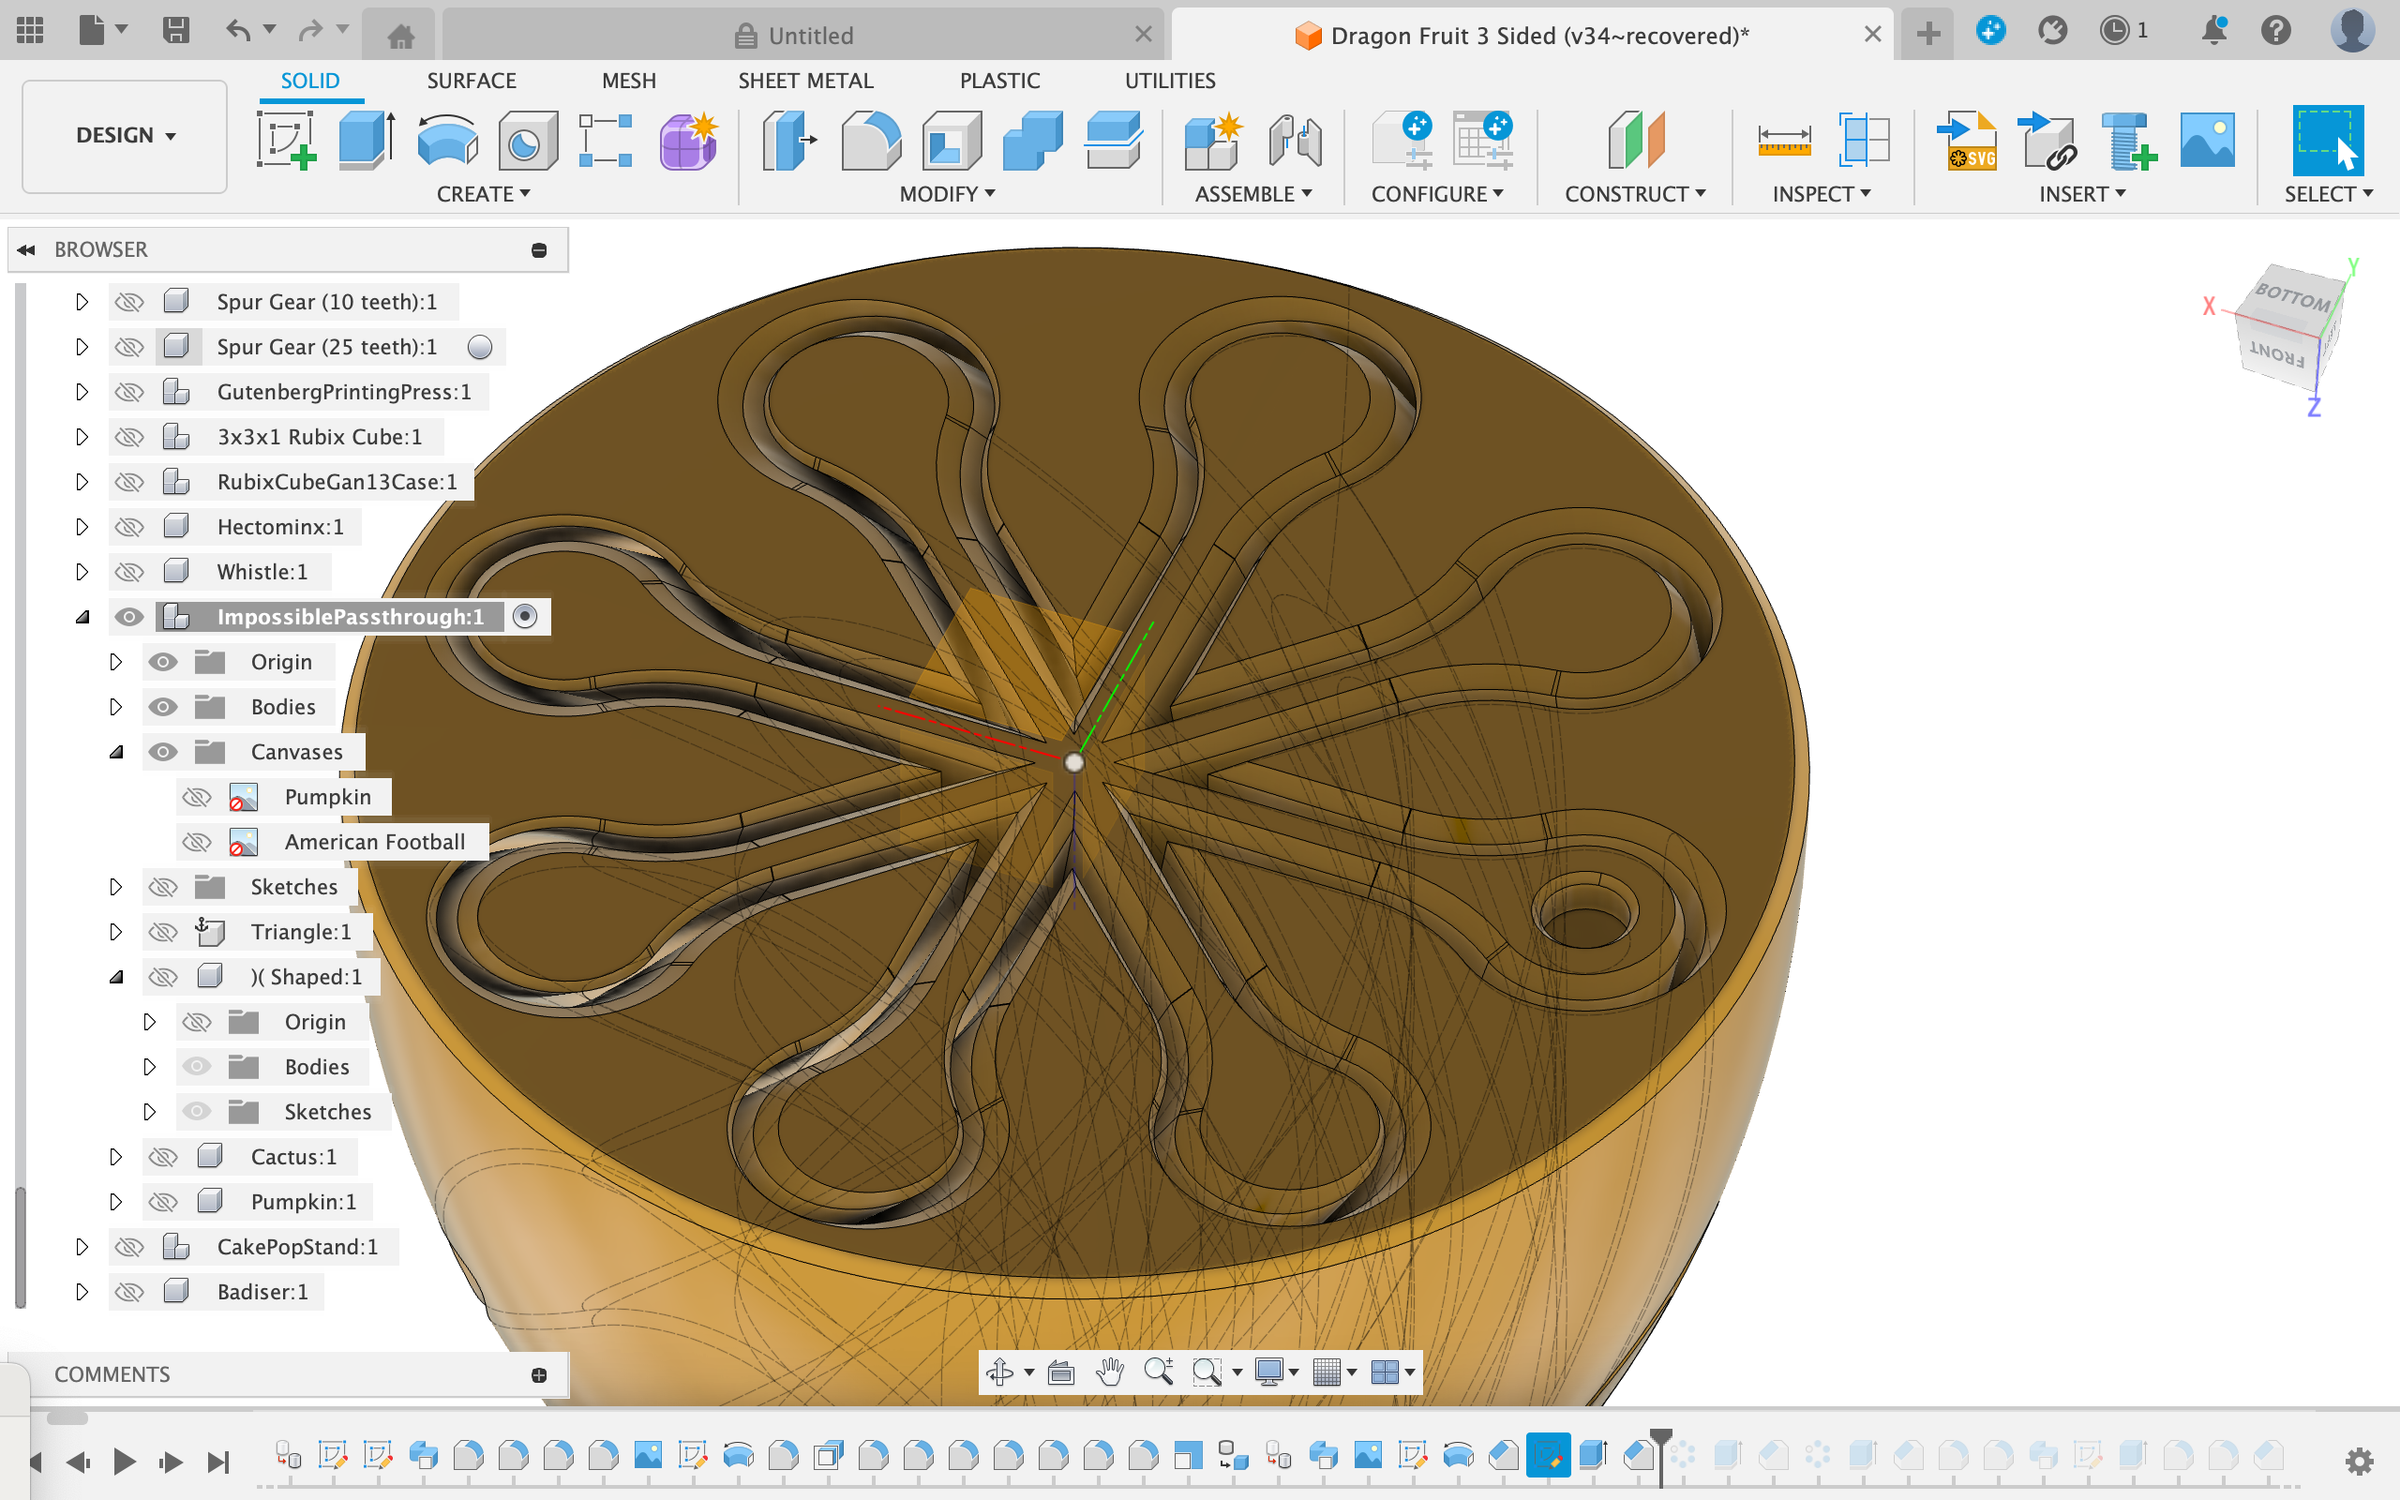
Task: Select the Create Sketch tool
Action: pyautogui.click(x=286, y=140)
